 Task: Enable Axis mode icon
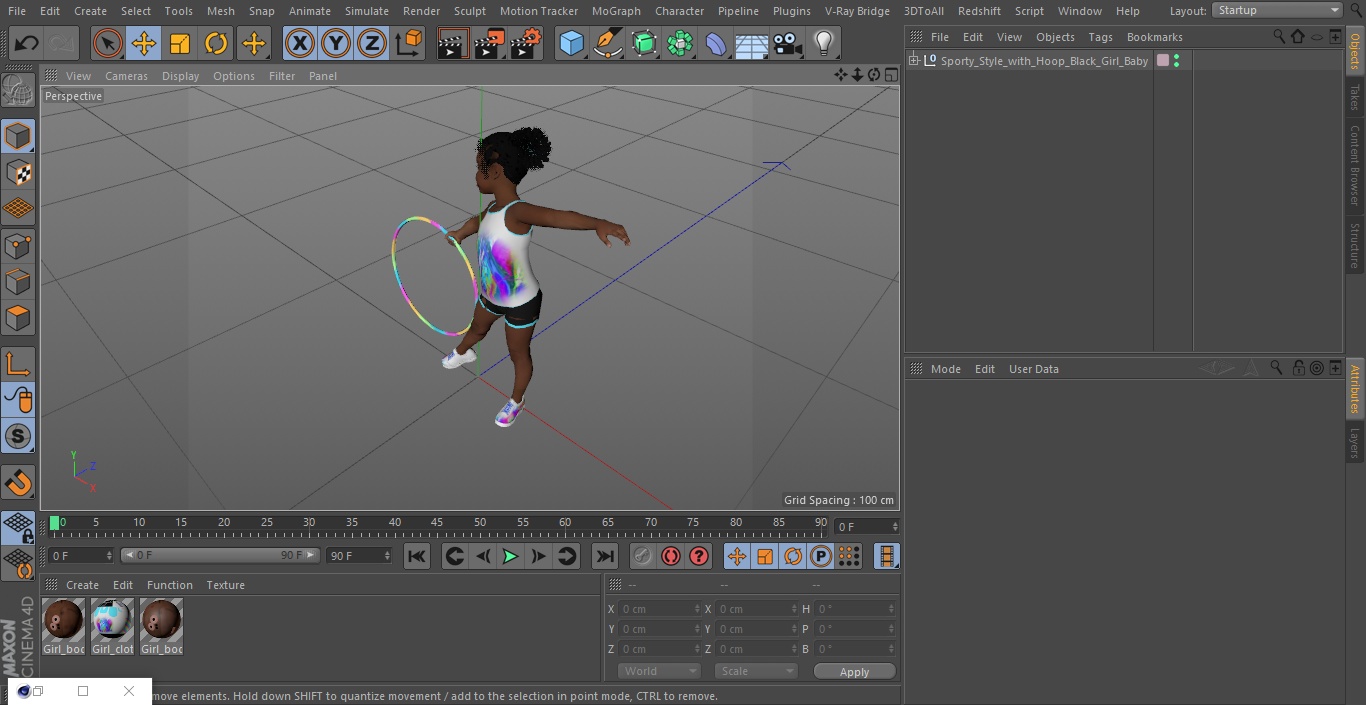pos(19,364)
